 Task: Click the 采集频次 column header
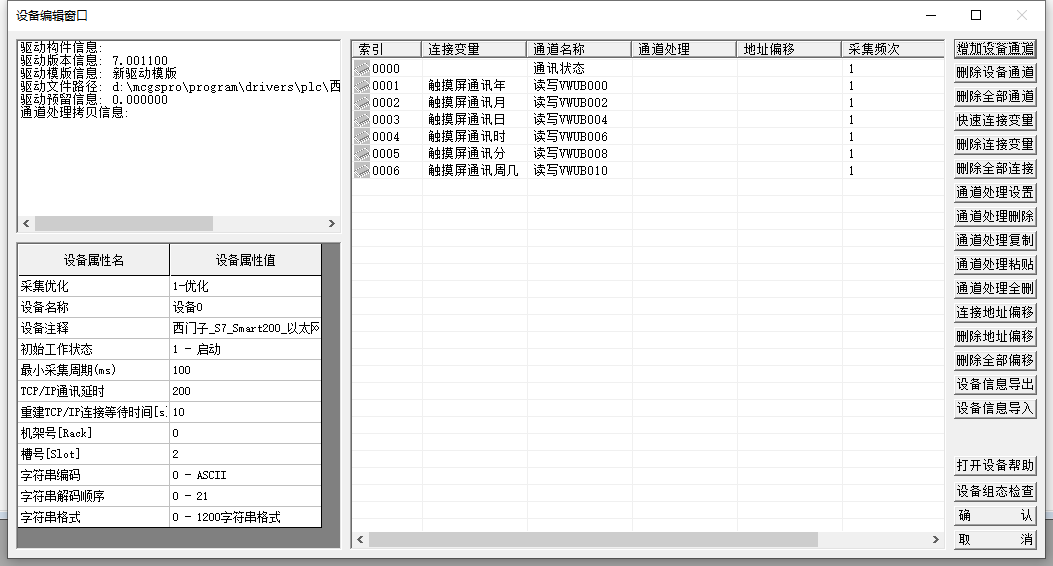pos(892,49)
